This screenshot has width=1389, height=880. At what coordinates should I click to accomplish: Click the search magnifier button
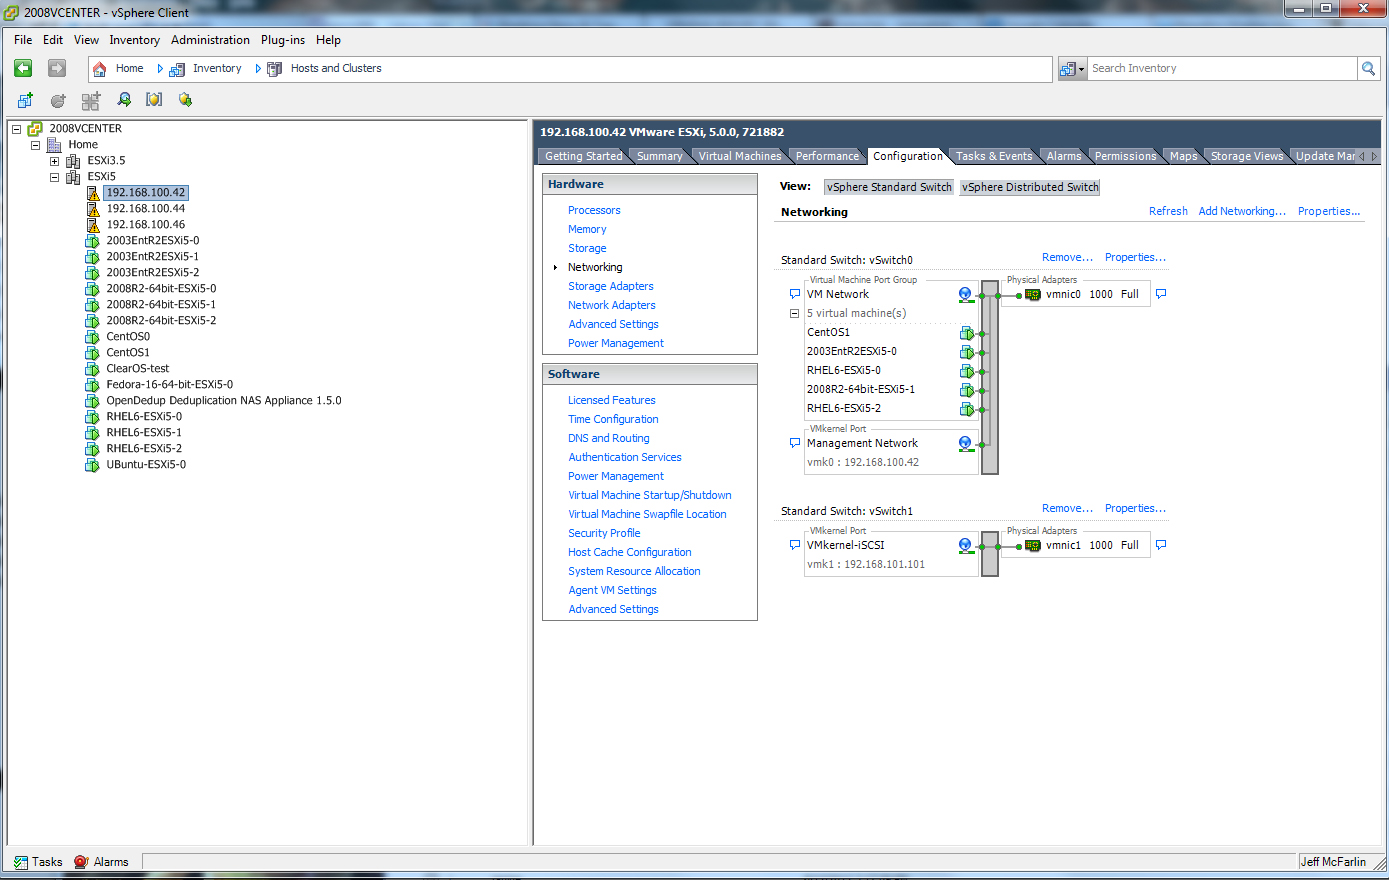(1368, 68)
